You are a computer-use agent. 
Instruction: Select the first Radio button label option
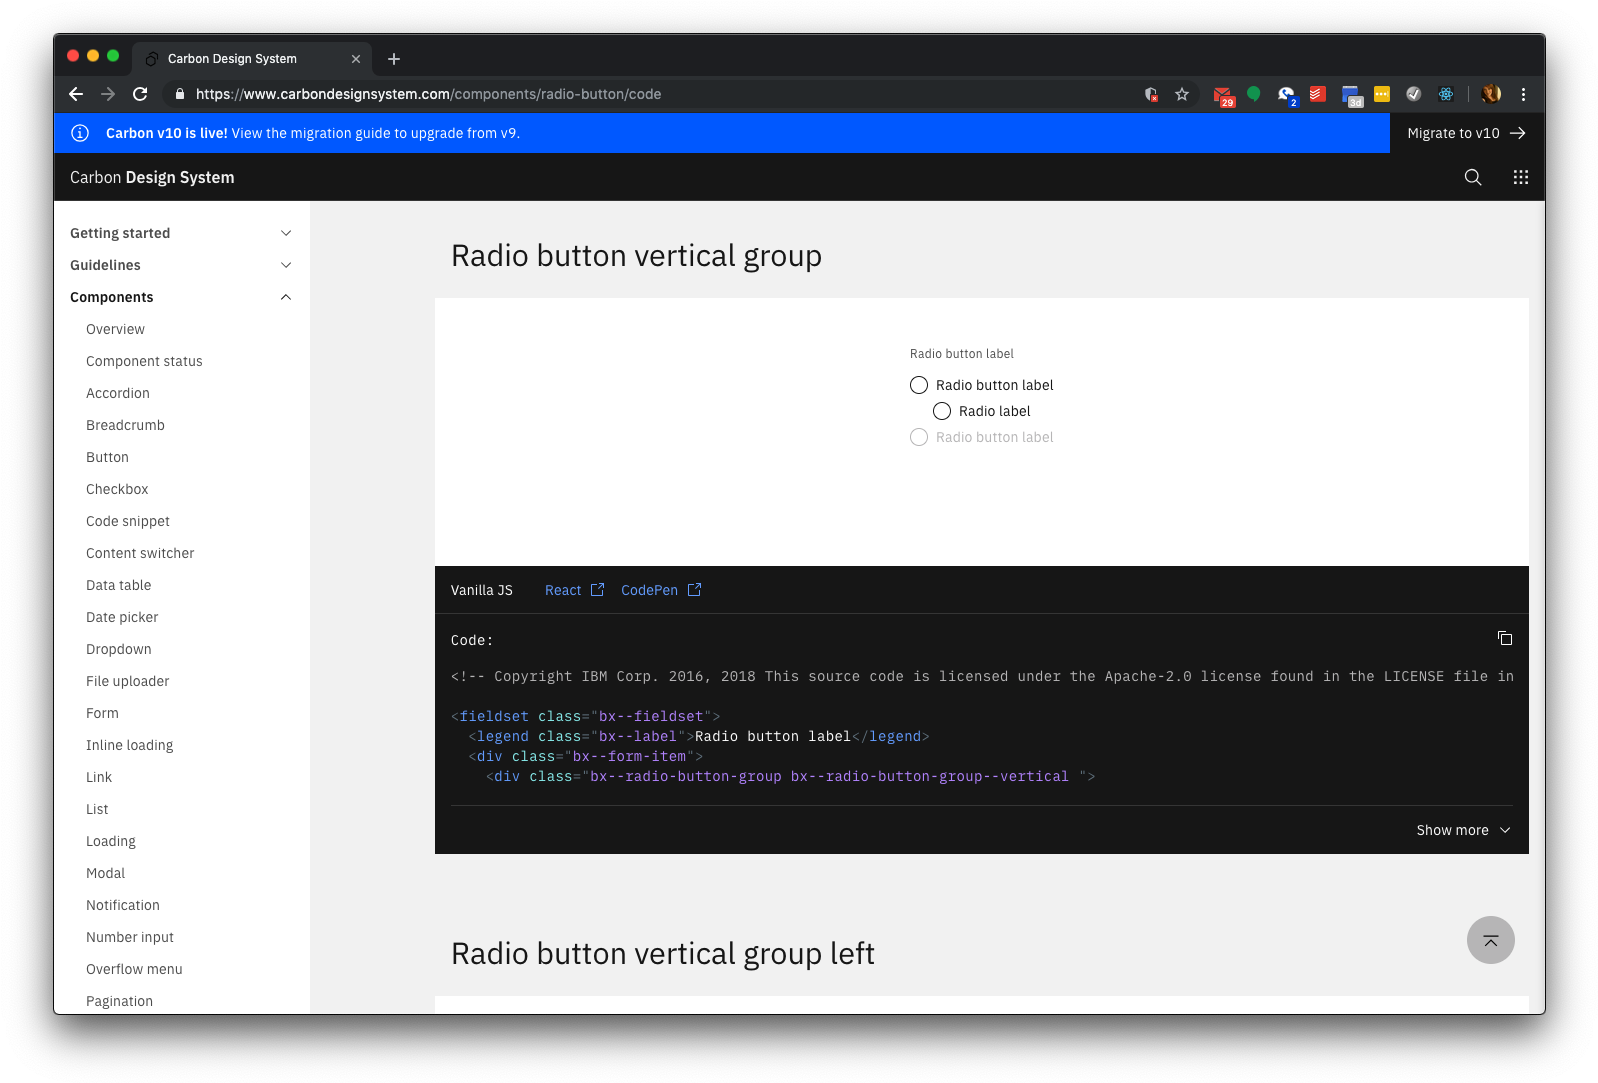[919, 385]
